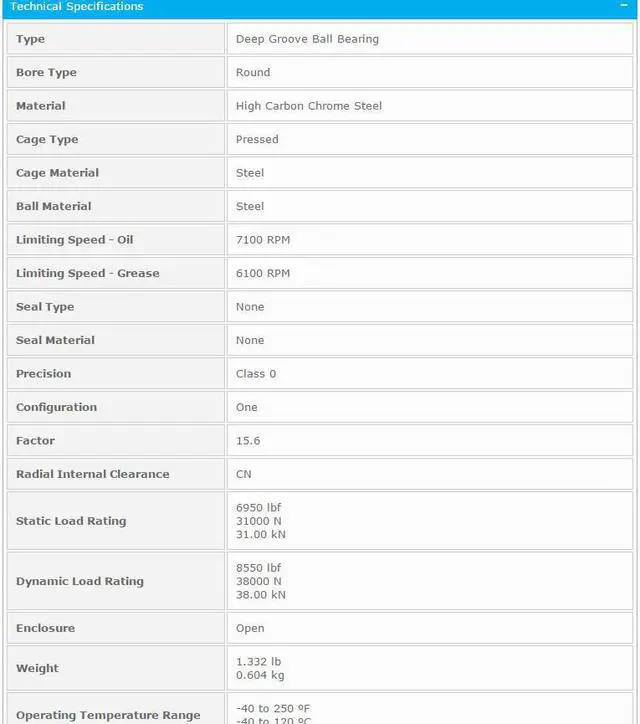
Task: Collapse the Technical Specifications panel minus icon
Action: point(624,6)
